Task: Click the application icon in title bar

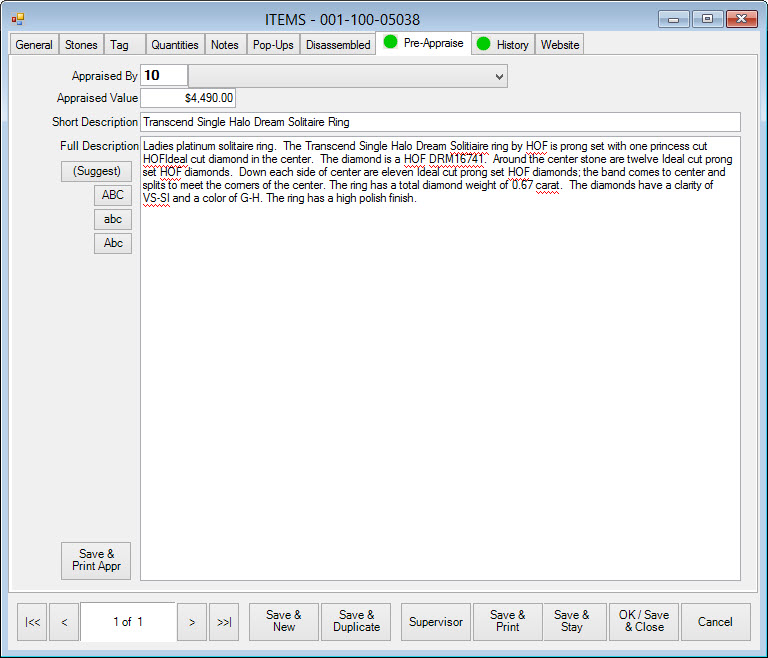Action: 18,19
